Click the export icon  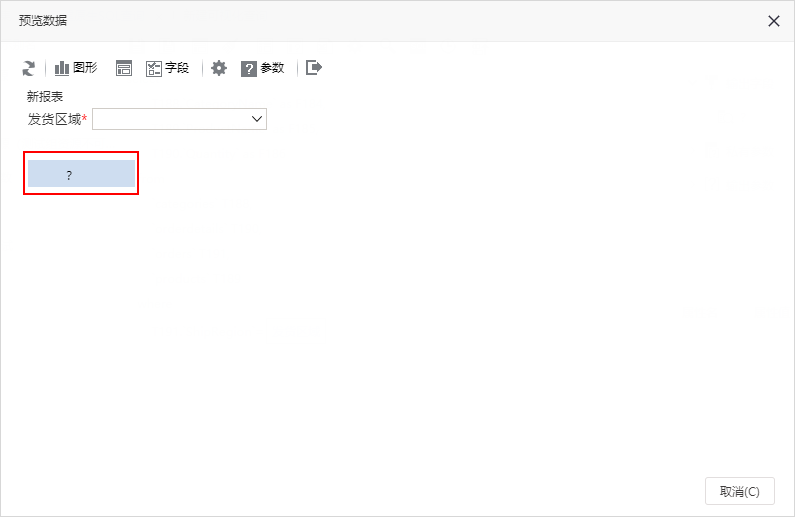click(x=314, y=67)
